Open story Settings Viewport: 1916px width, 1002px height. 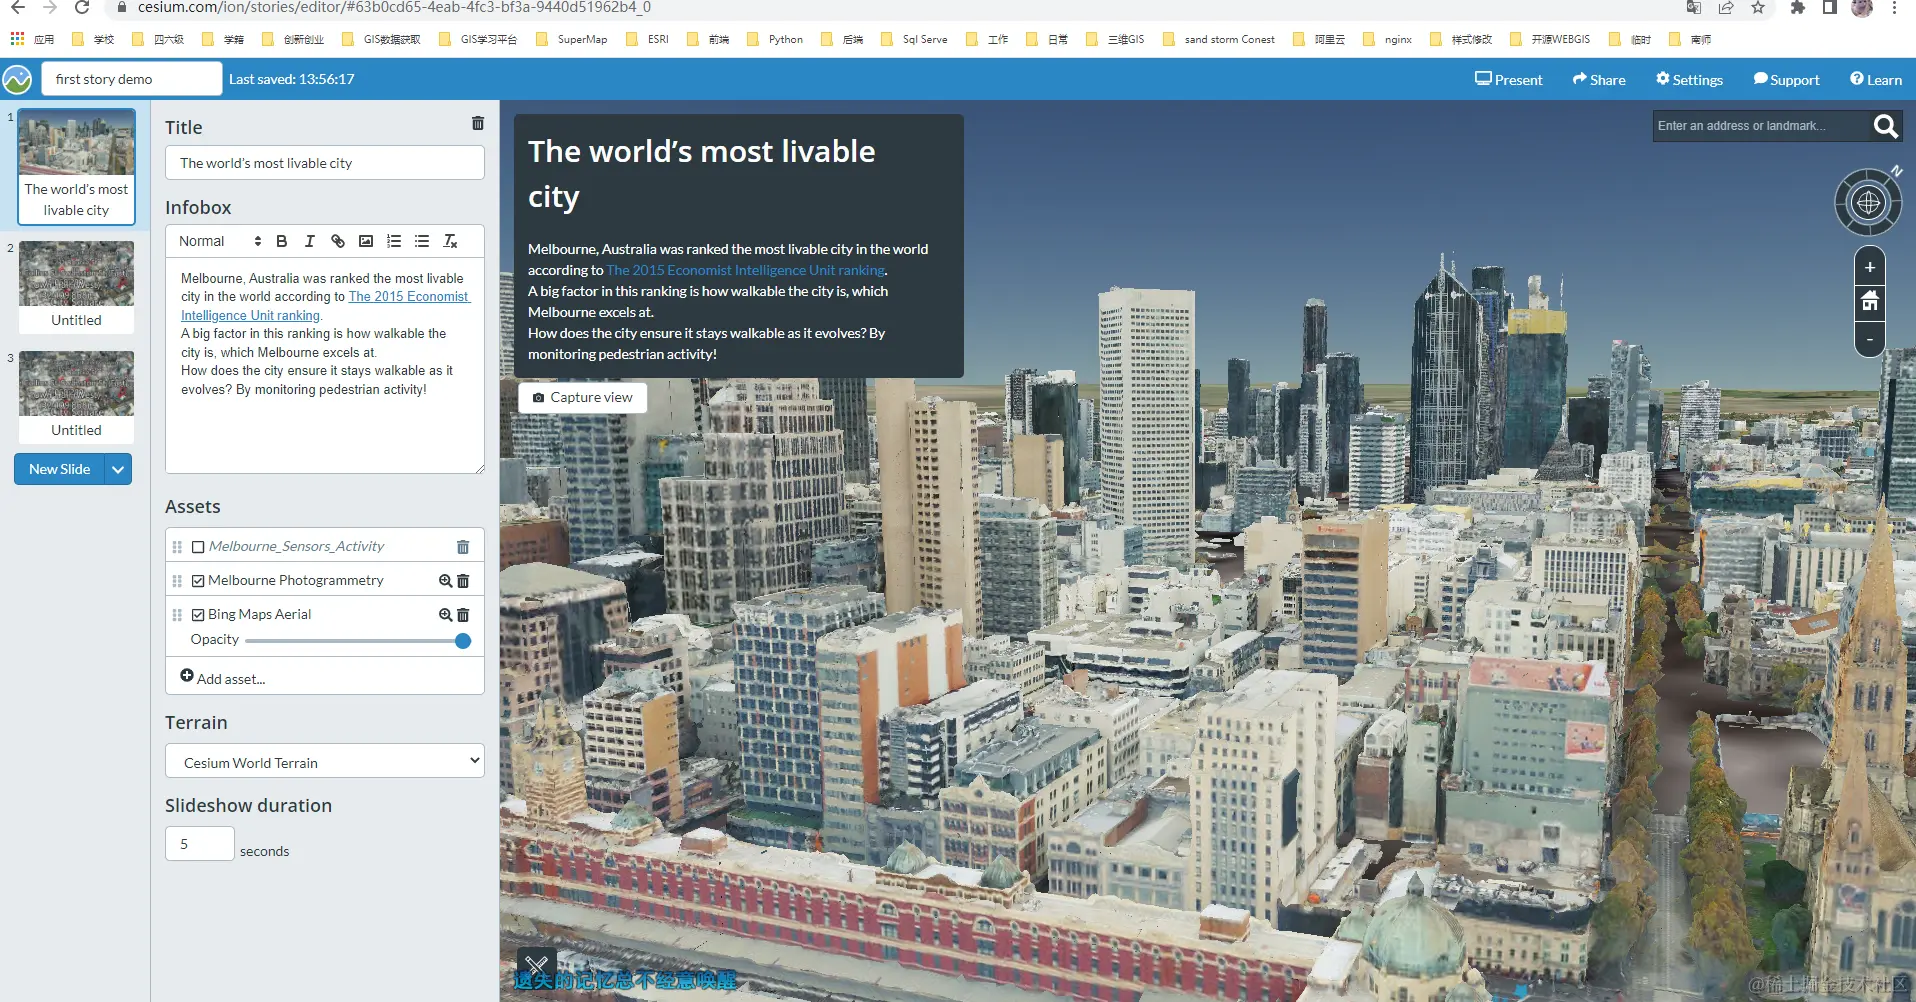tap(1689, 79)
